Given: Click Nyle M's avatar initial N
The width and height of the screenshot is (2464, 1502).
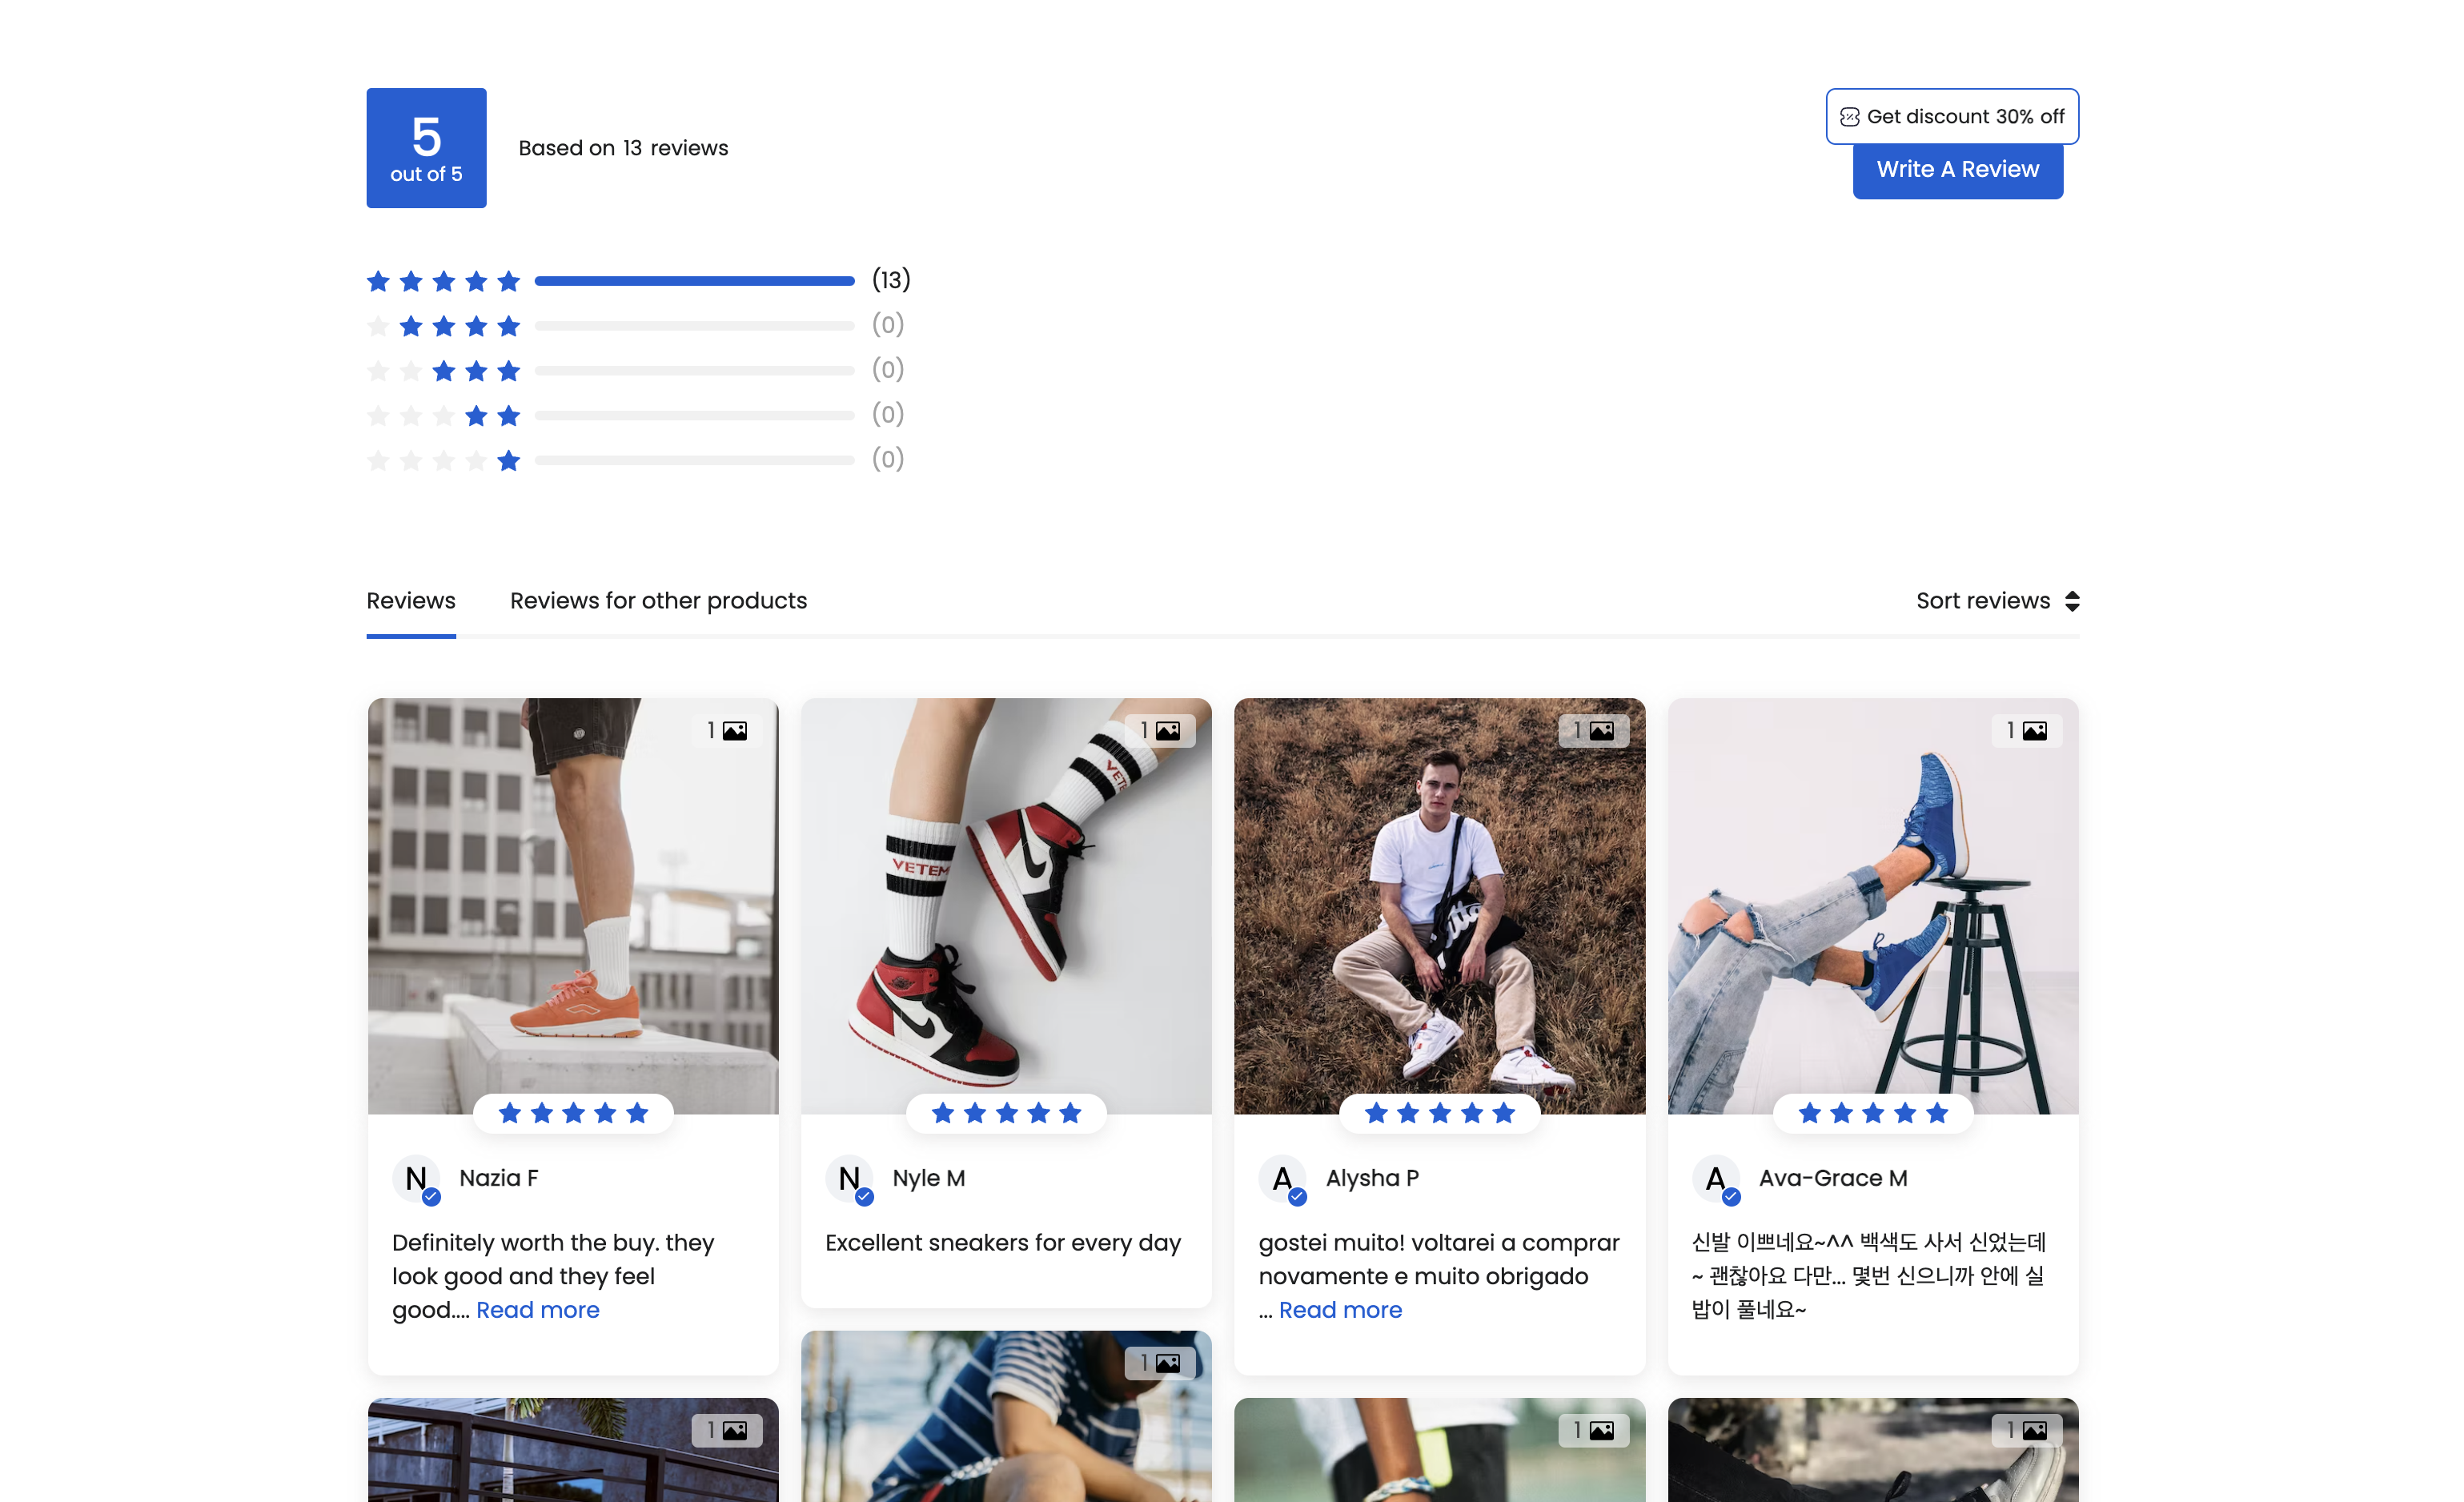Looking at the screenshot, I should (x=849, y=1179).
